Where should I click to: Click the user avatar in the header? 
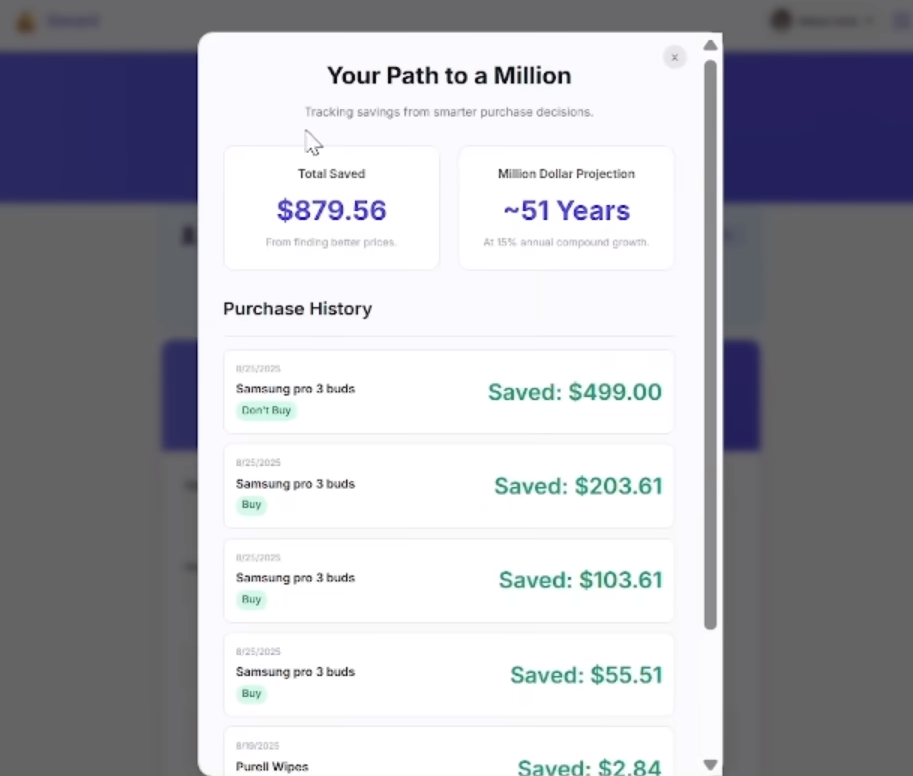tap(781, 20)
